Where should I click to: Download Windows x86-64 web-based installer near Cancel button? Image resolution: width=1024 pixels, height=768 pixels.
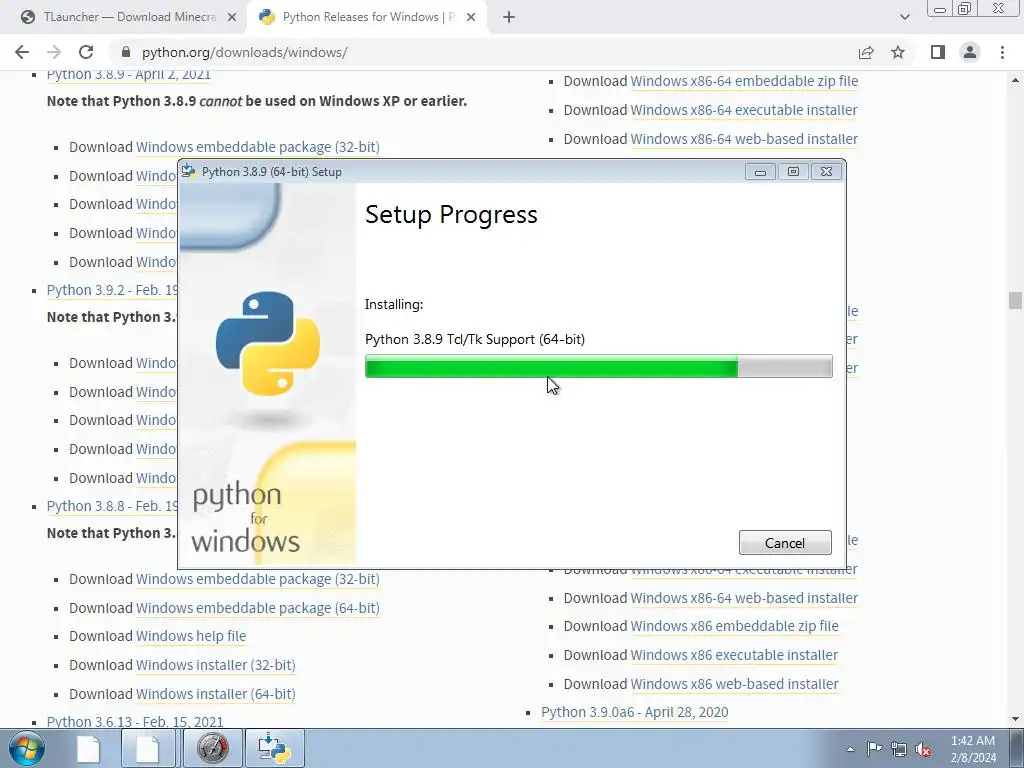744,598
